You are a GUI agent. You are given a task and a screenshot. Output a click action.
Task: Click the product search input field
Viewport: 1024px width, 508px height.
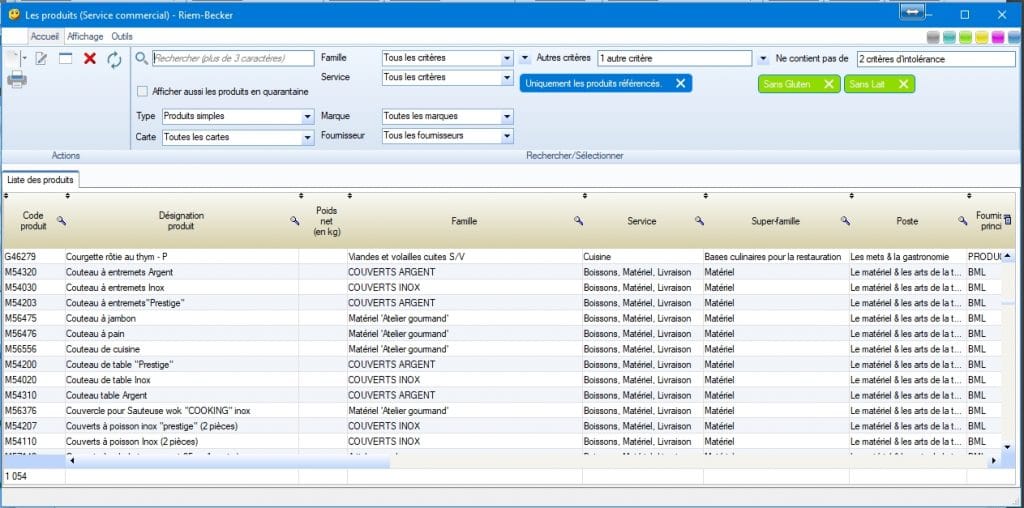(232, 59)
